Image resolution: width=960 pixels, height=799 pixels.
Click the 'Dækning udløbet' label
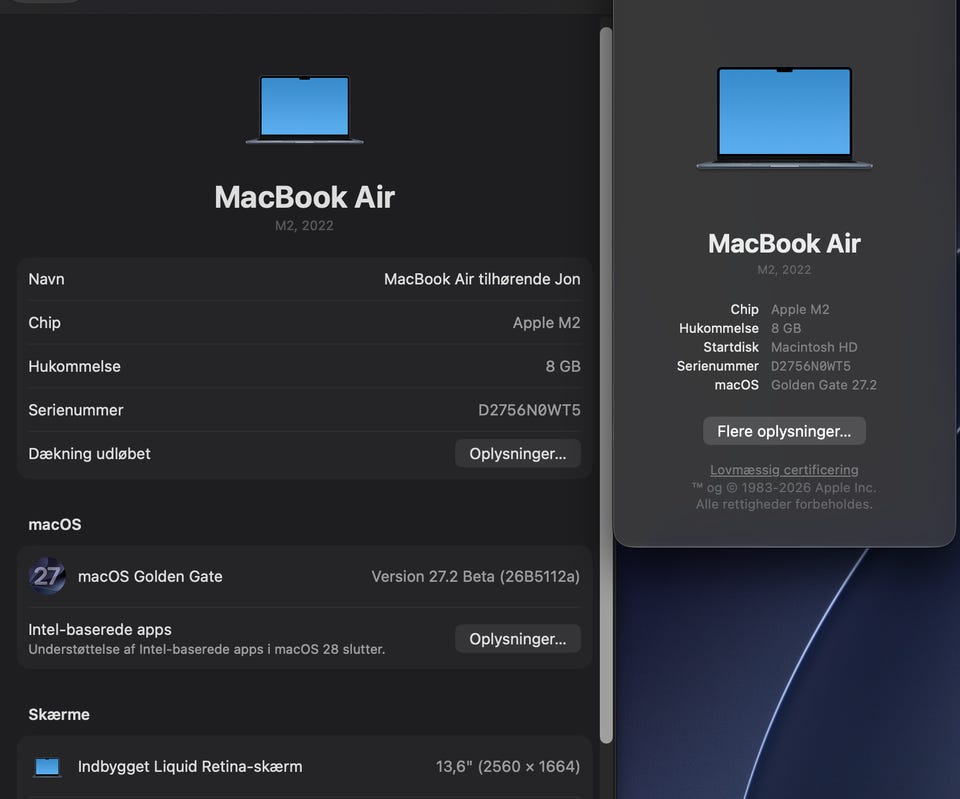tap(89, 454)
